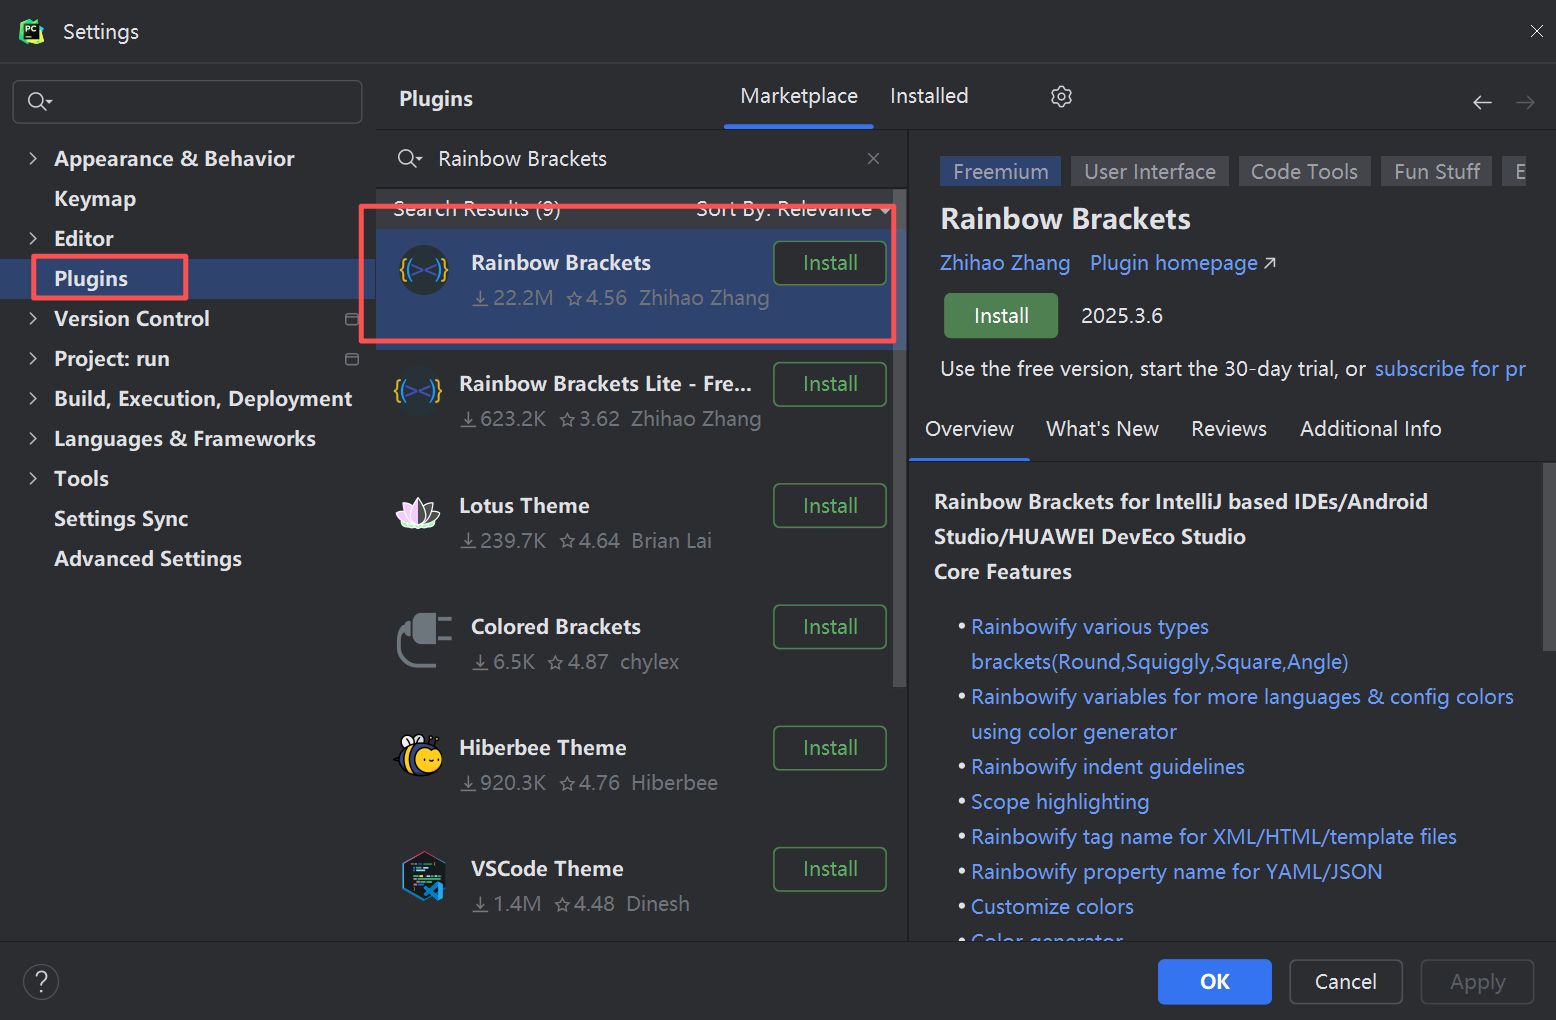Click the Fun Stuff tag

(x=1437, y=171)
